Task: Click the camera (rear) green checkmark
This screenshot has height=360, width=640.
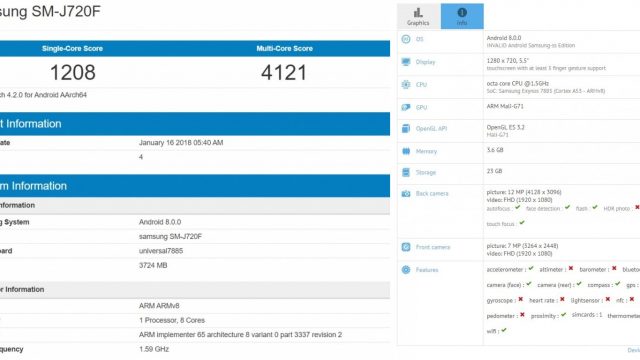Action: click(579, 284)
